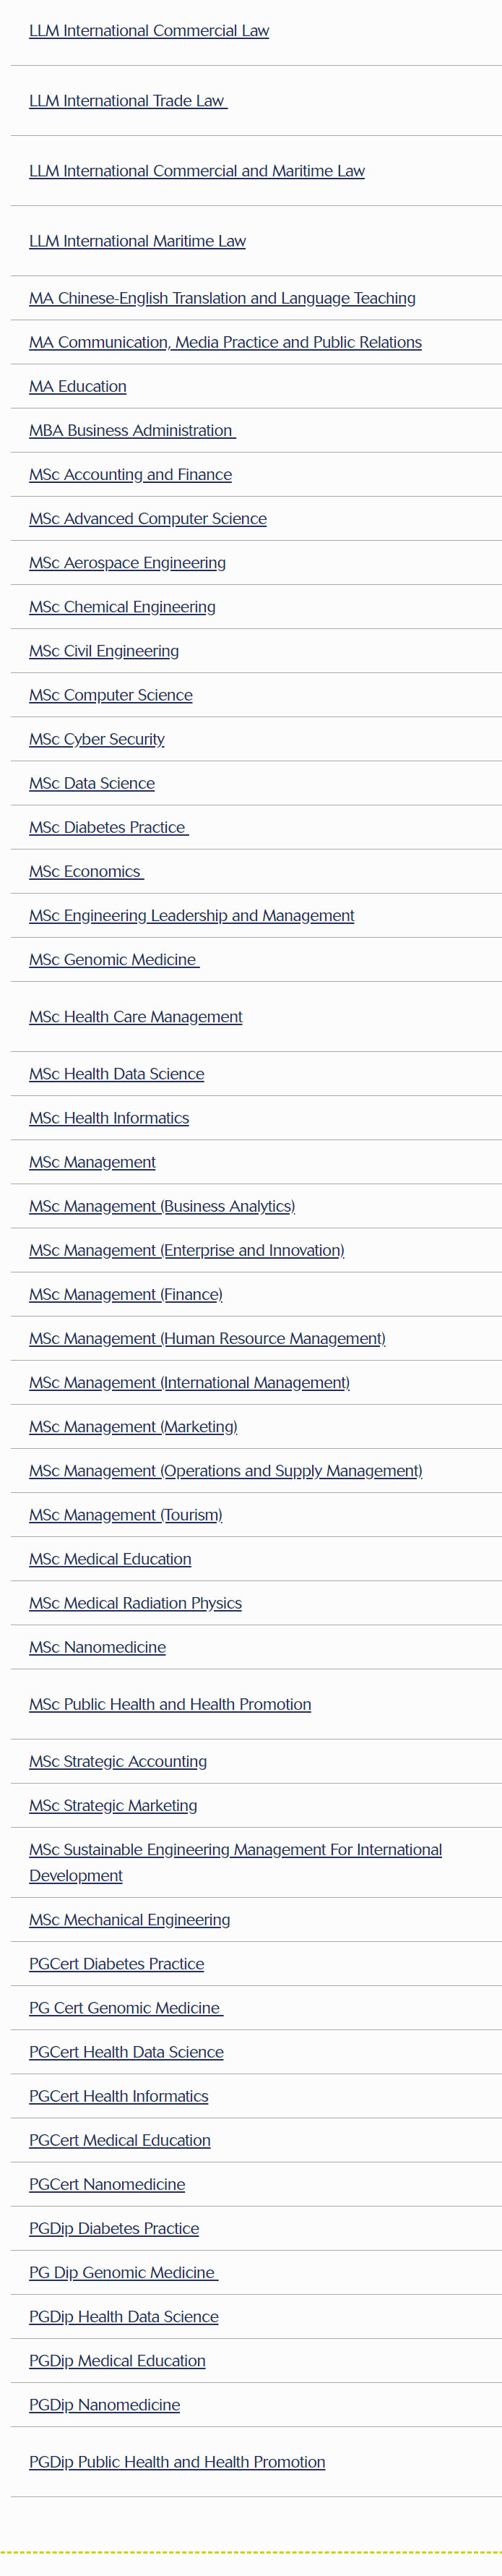Select MA Chinese-English Translation and Language Teaching
This screenshot has height=2576, width=502.
coord(222,298)
